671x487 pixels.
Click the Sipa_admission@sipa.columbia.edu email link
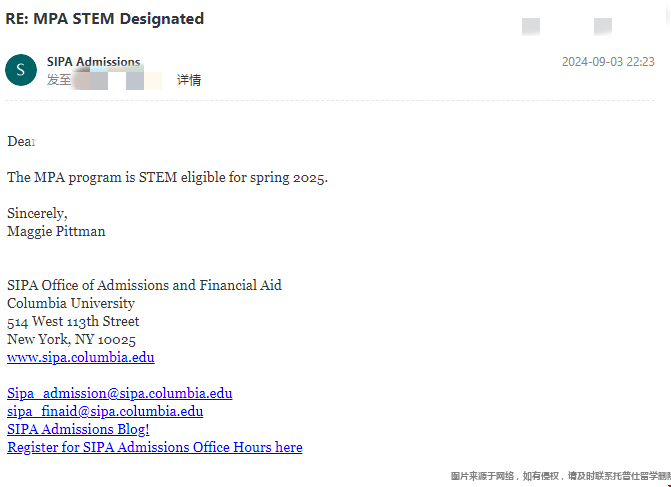point(120,393)
